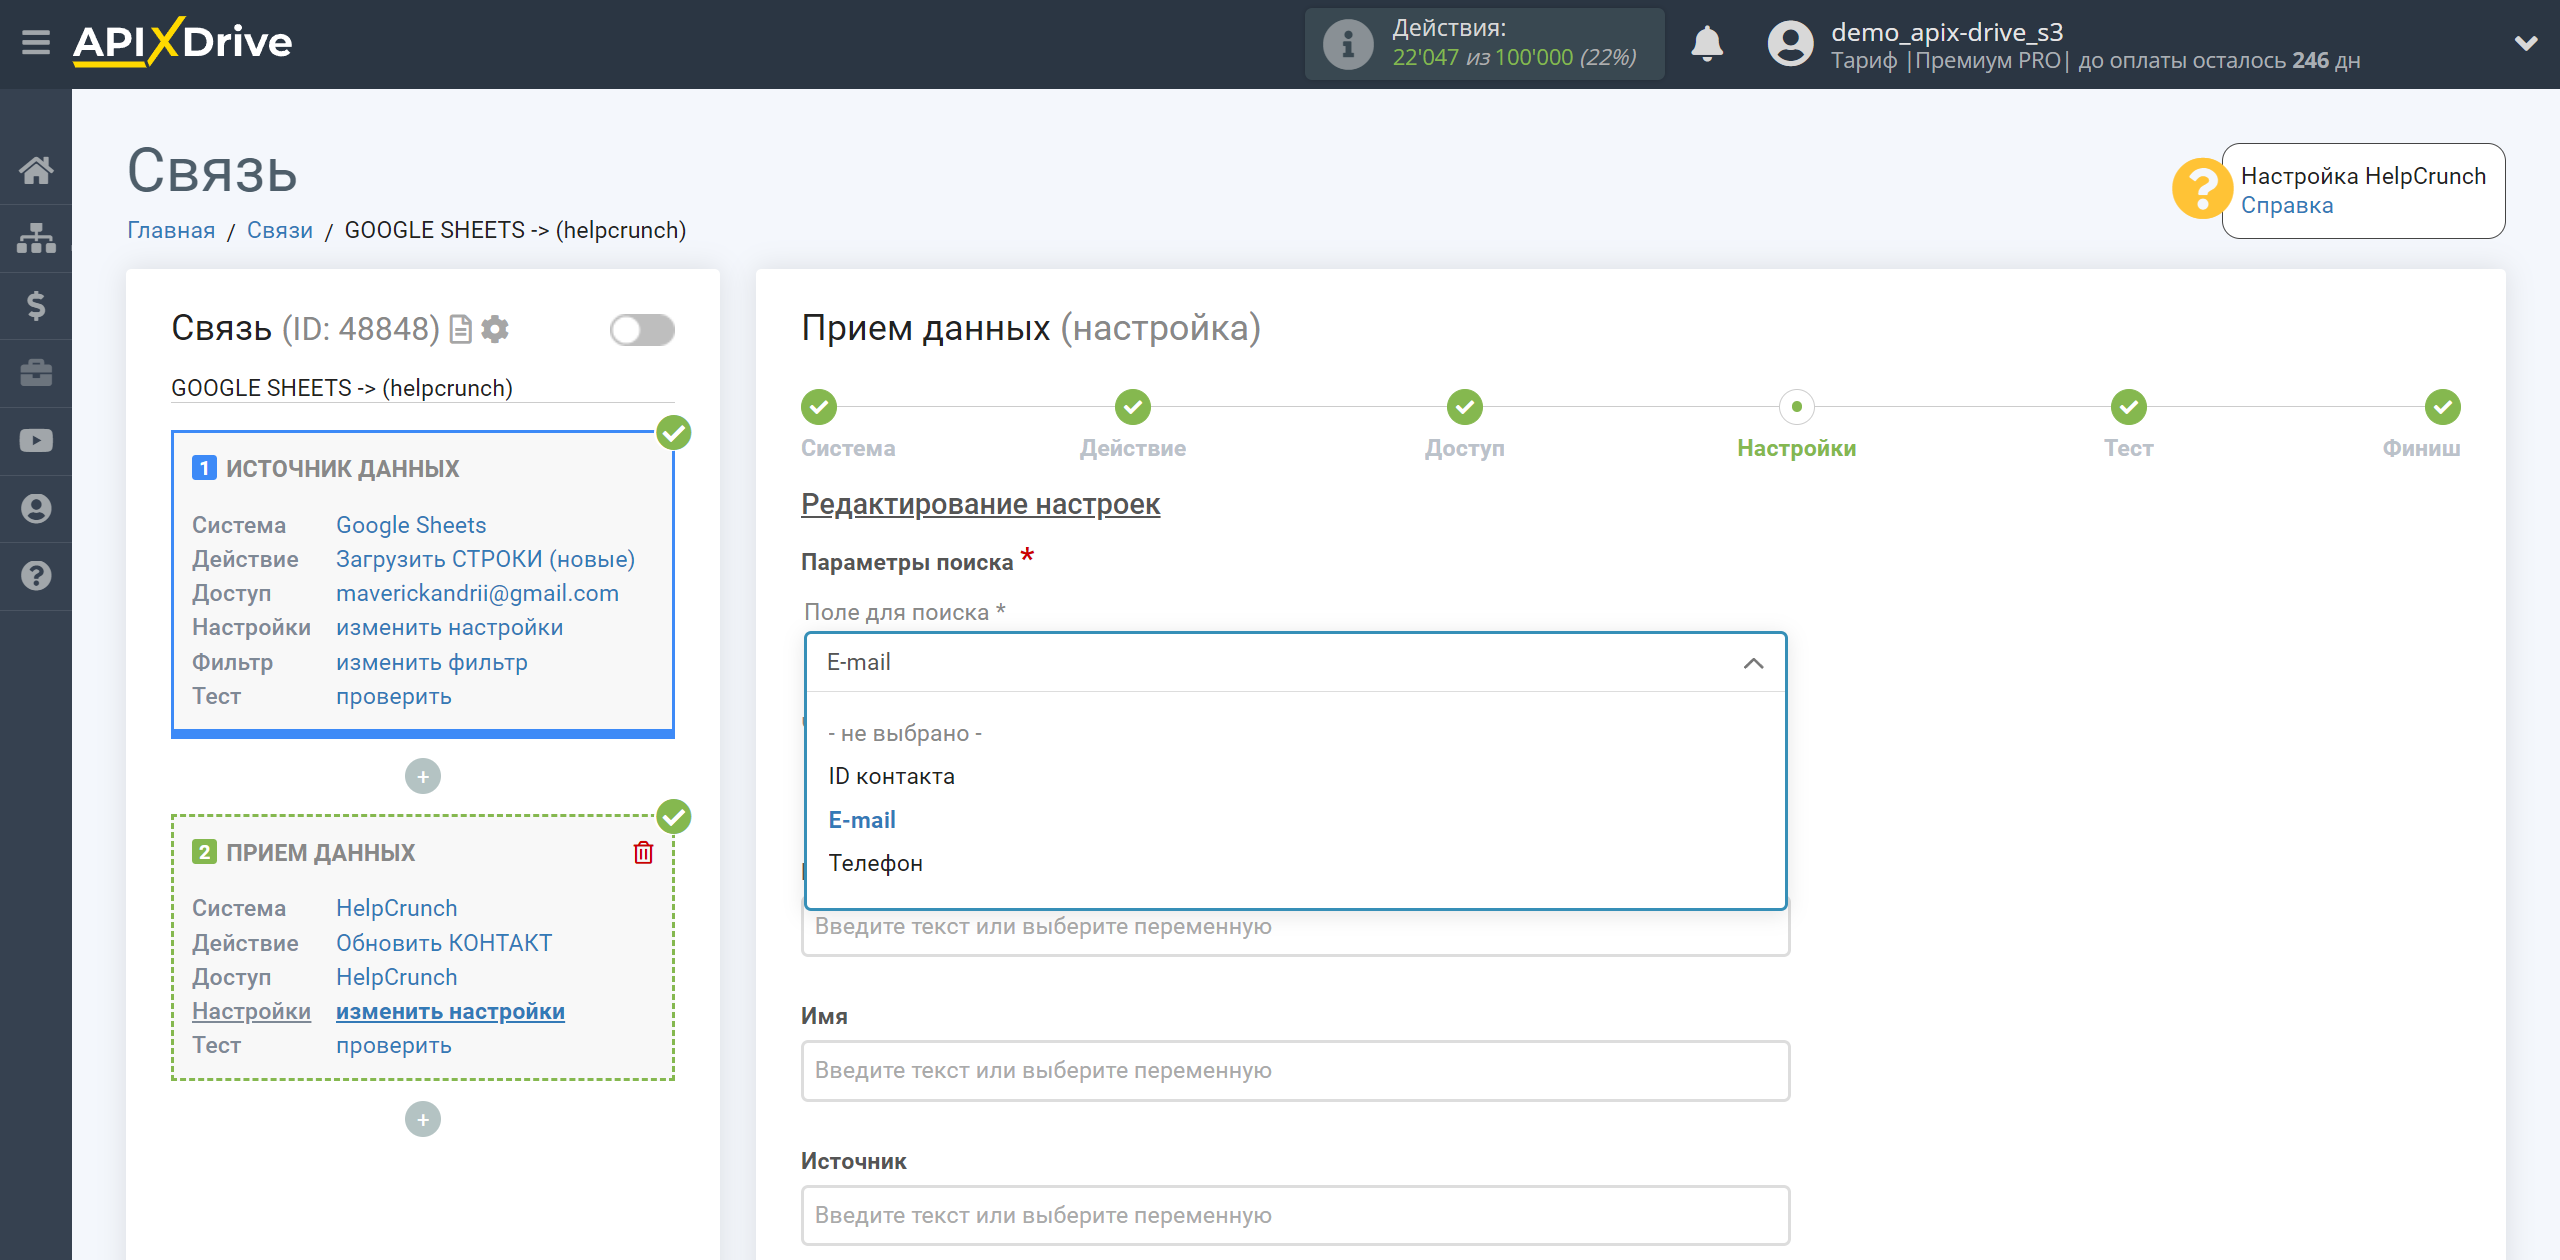This screenshot has height=1260, width=2560.
Task: Collapse the Поле для поиска dropdown
Action: click(x=1295, y=662)
